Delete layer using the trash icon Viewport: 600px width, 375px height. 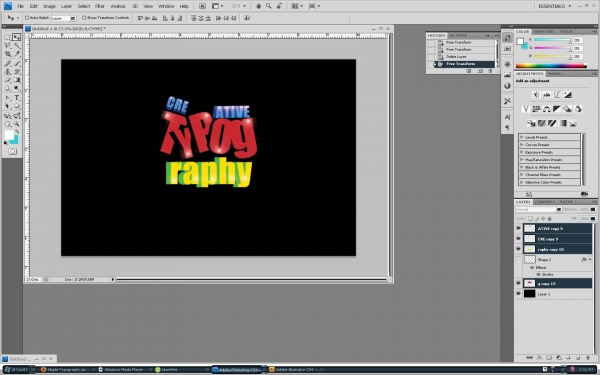[x=588, y=358]
